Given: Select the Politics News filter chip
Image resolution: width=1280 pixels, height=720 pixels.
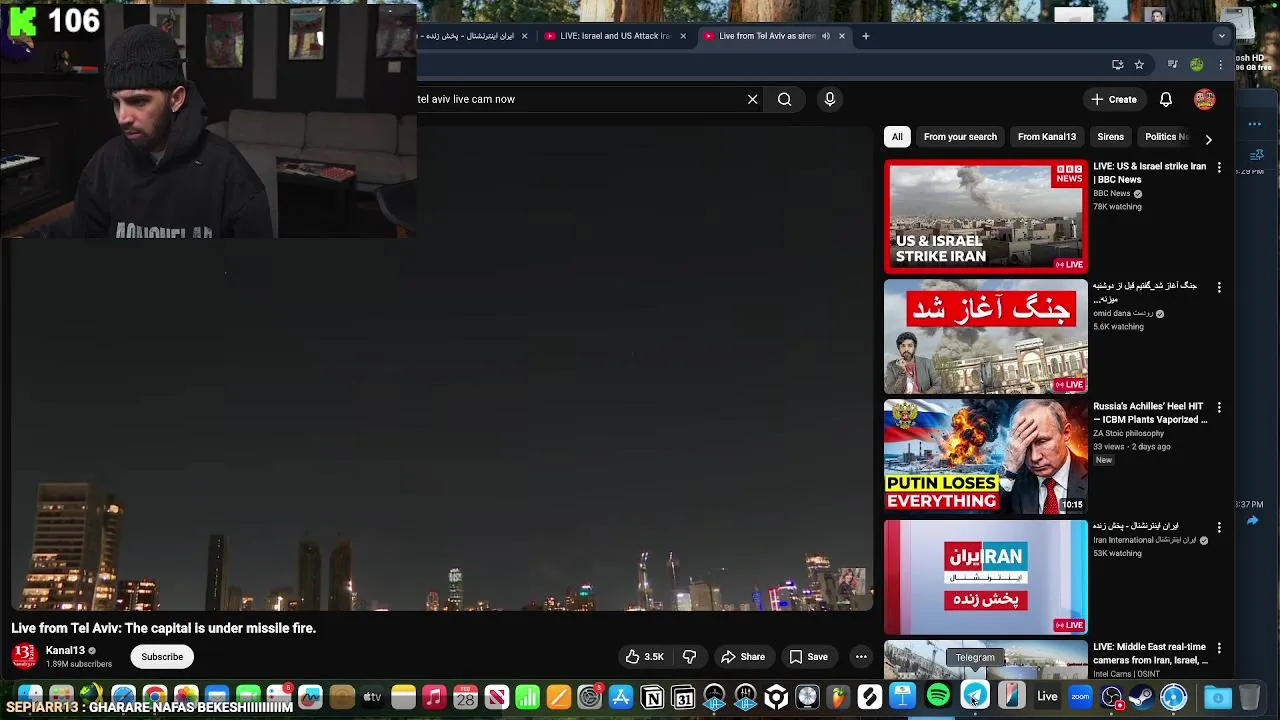Looking at the screenshot, I should click(1166, 137).
